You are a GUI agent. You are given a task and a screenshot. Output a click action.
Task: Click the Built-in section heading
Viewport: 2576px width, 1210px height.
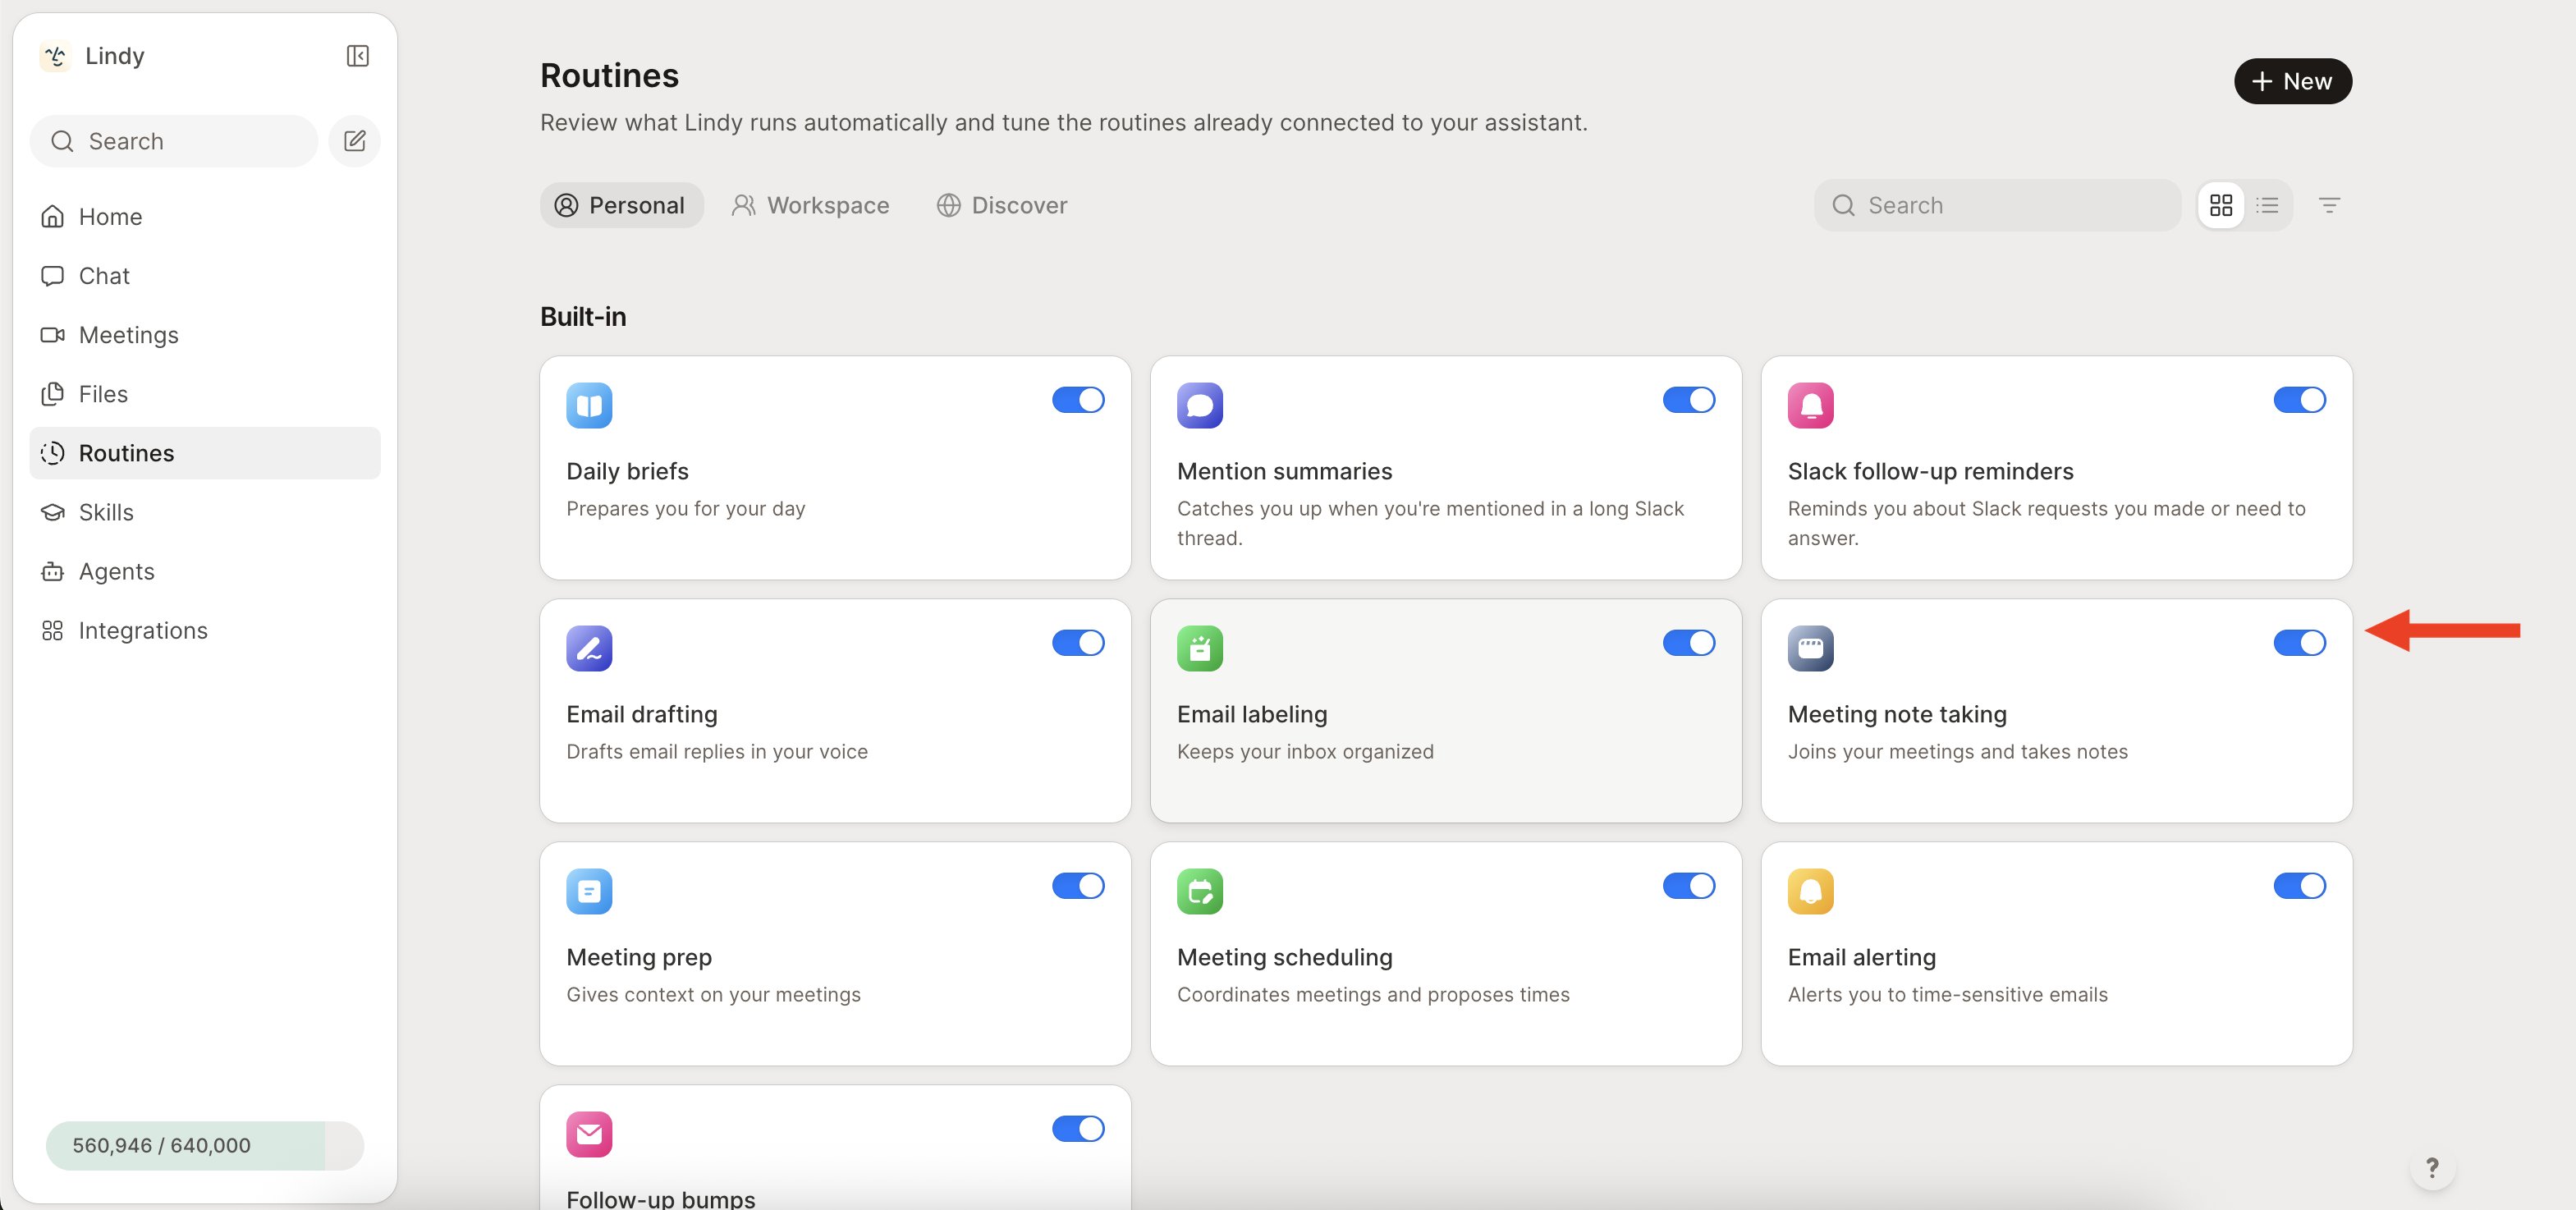point(583,316)
